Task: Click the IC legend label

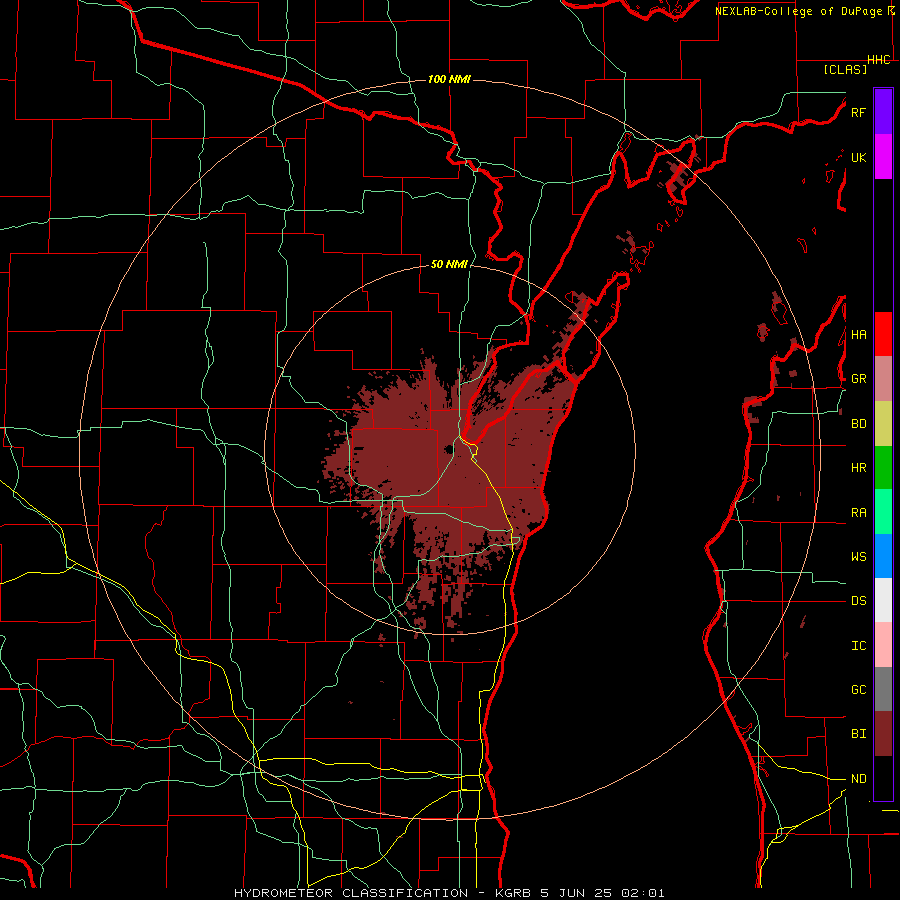Action: [x=858, y=646]
